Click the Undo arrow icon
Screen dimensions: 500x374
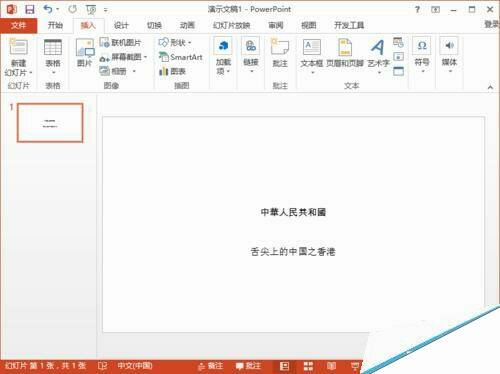[48, 9]
